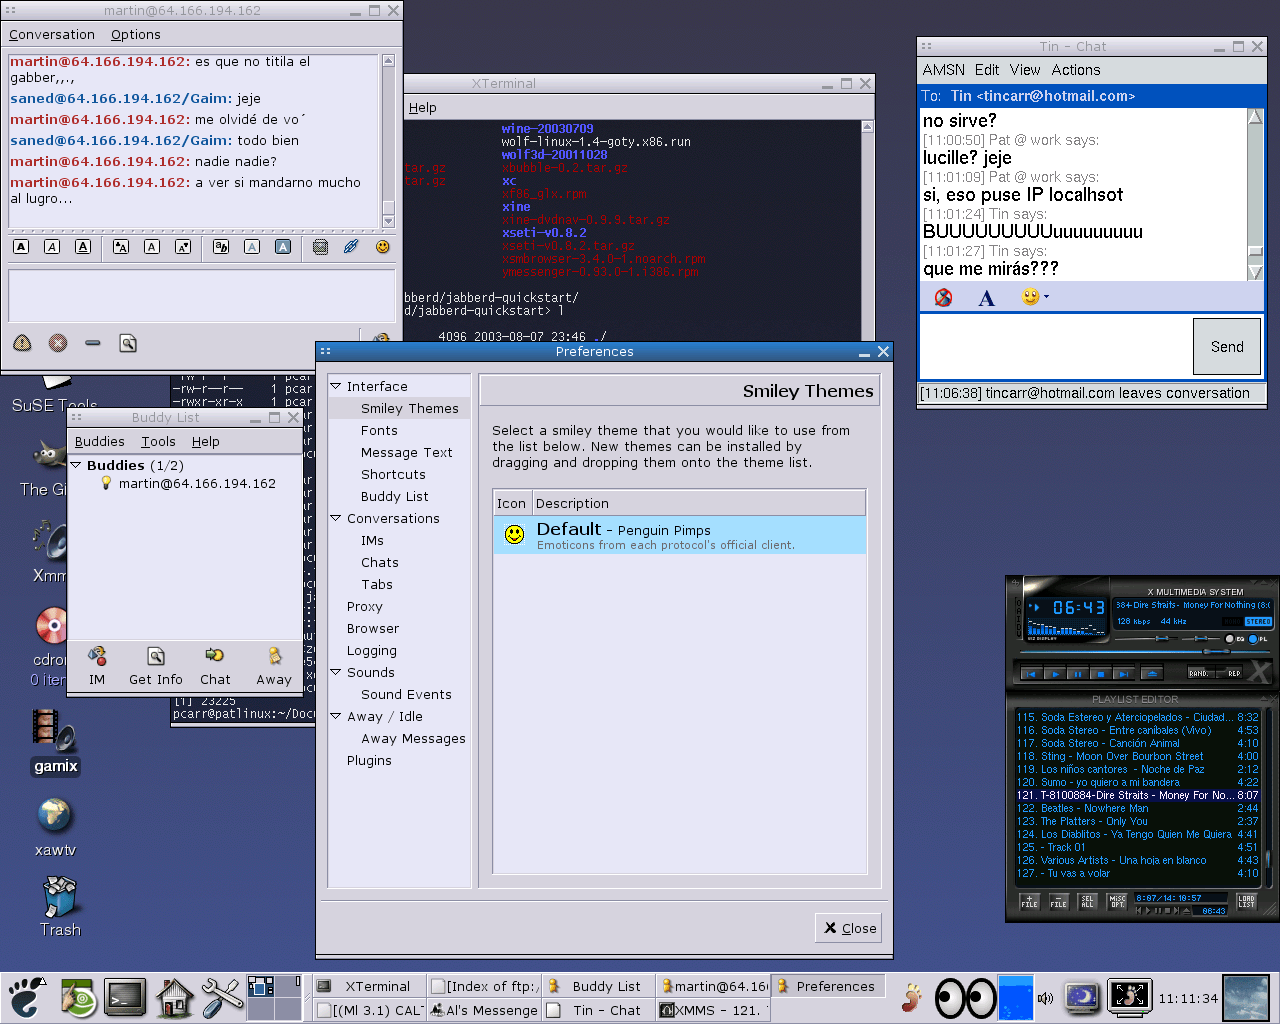Click Send in the Tin chat window
This screenshot has width=1280, height=1024.
click(1227, 347)
